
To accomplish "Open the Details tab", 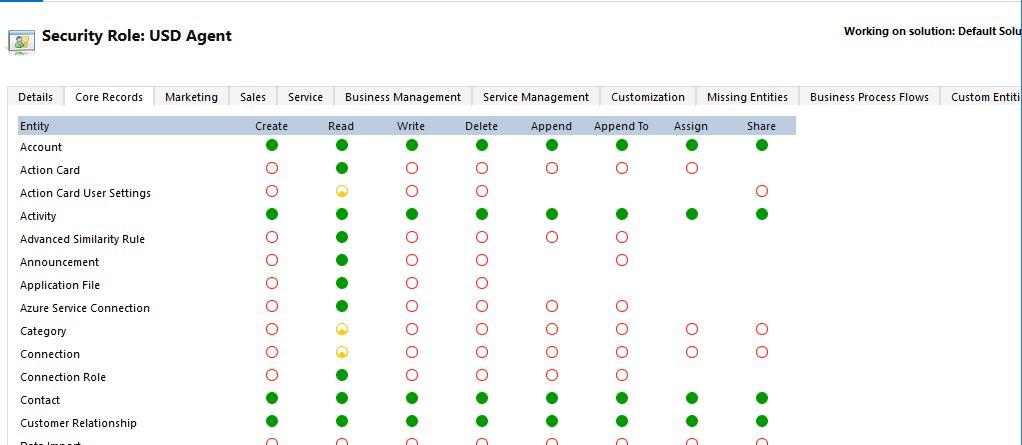I will (x=35, y=97).
